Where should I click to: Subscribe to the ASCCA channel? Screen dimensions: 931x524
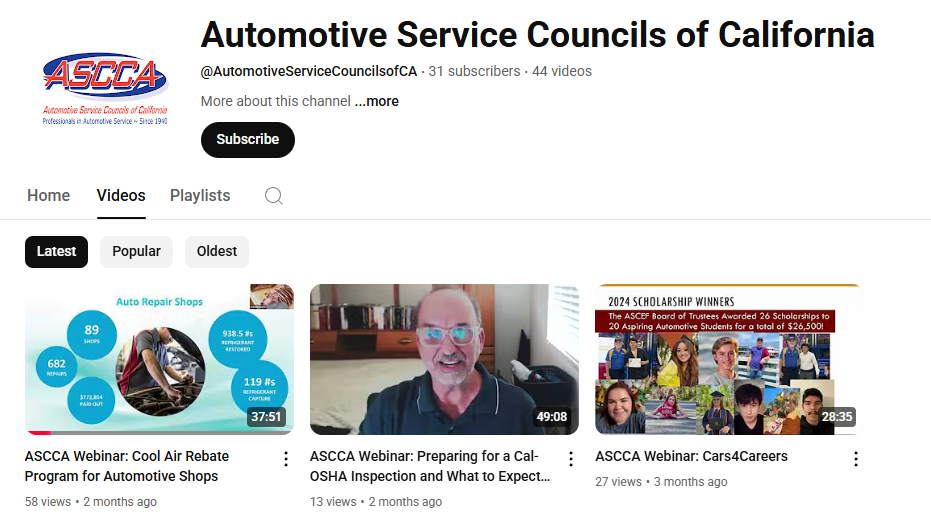pos(248,139)
